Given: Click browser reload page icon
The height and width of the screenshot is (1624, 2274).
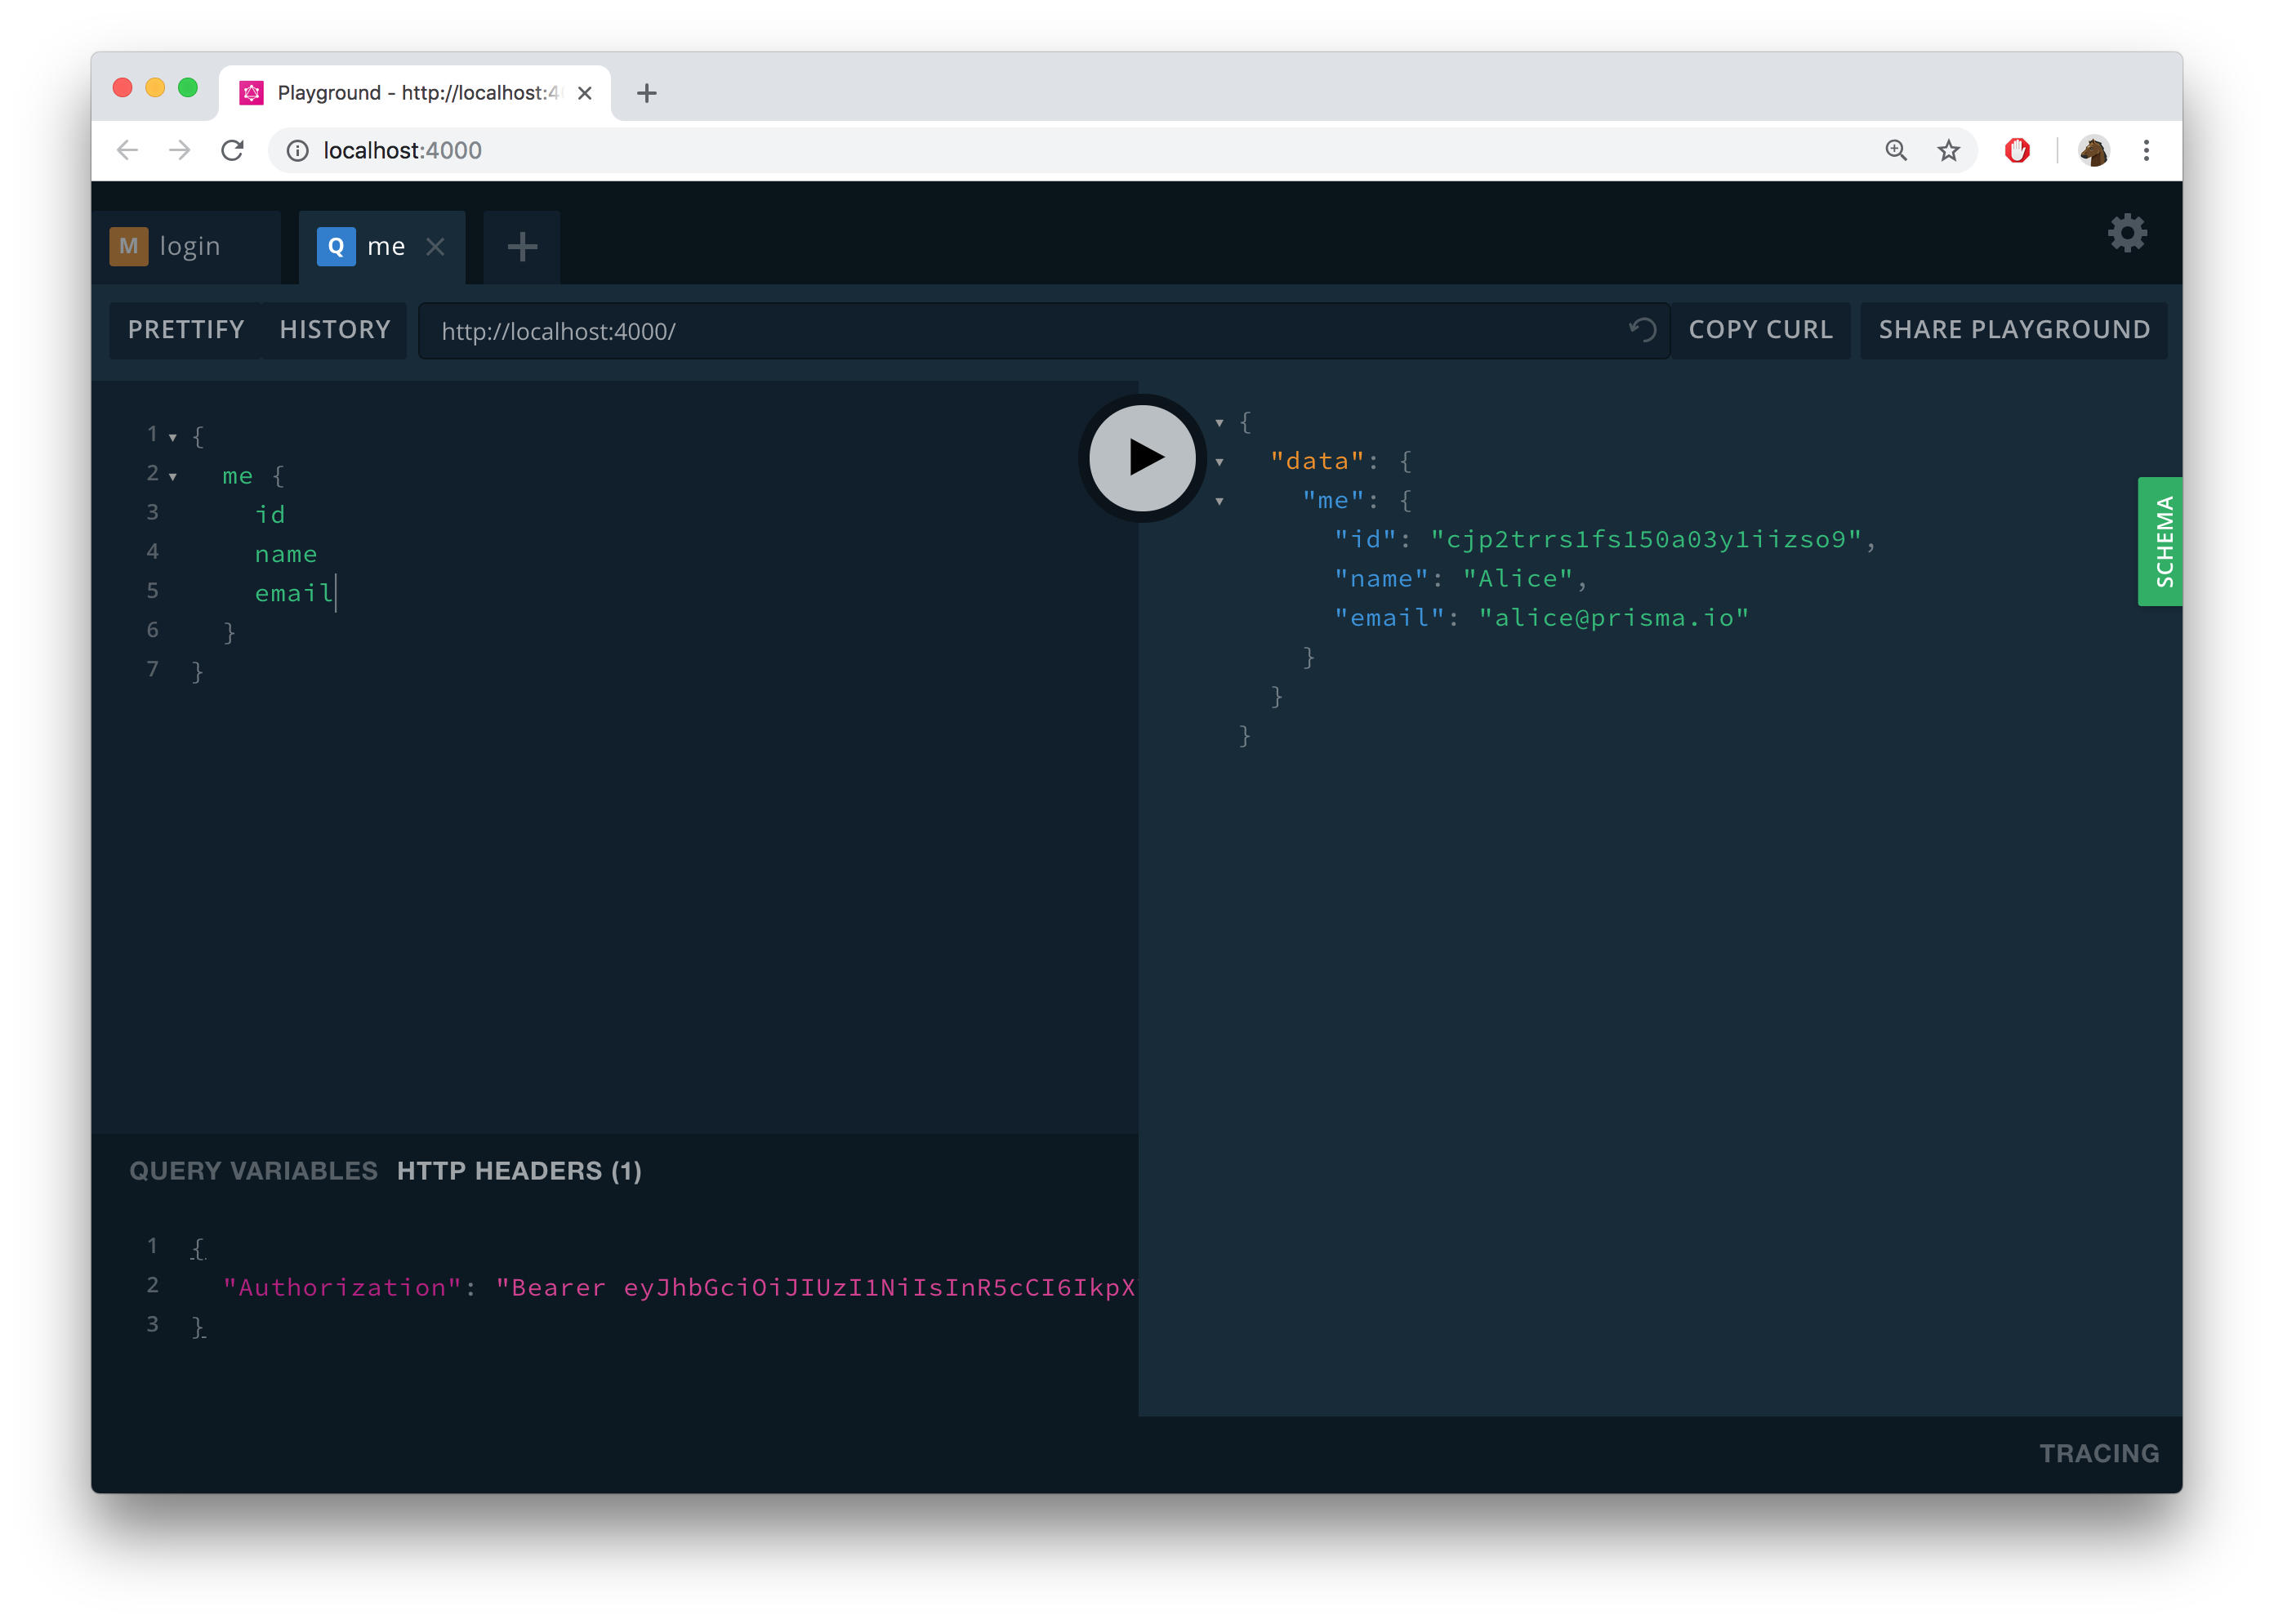Looking at the screenshot, I should (x=232, y=150).
